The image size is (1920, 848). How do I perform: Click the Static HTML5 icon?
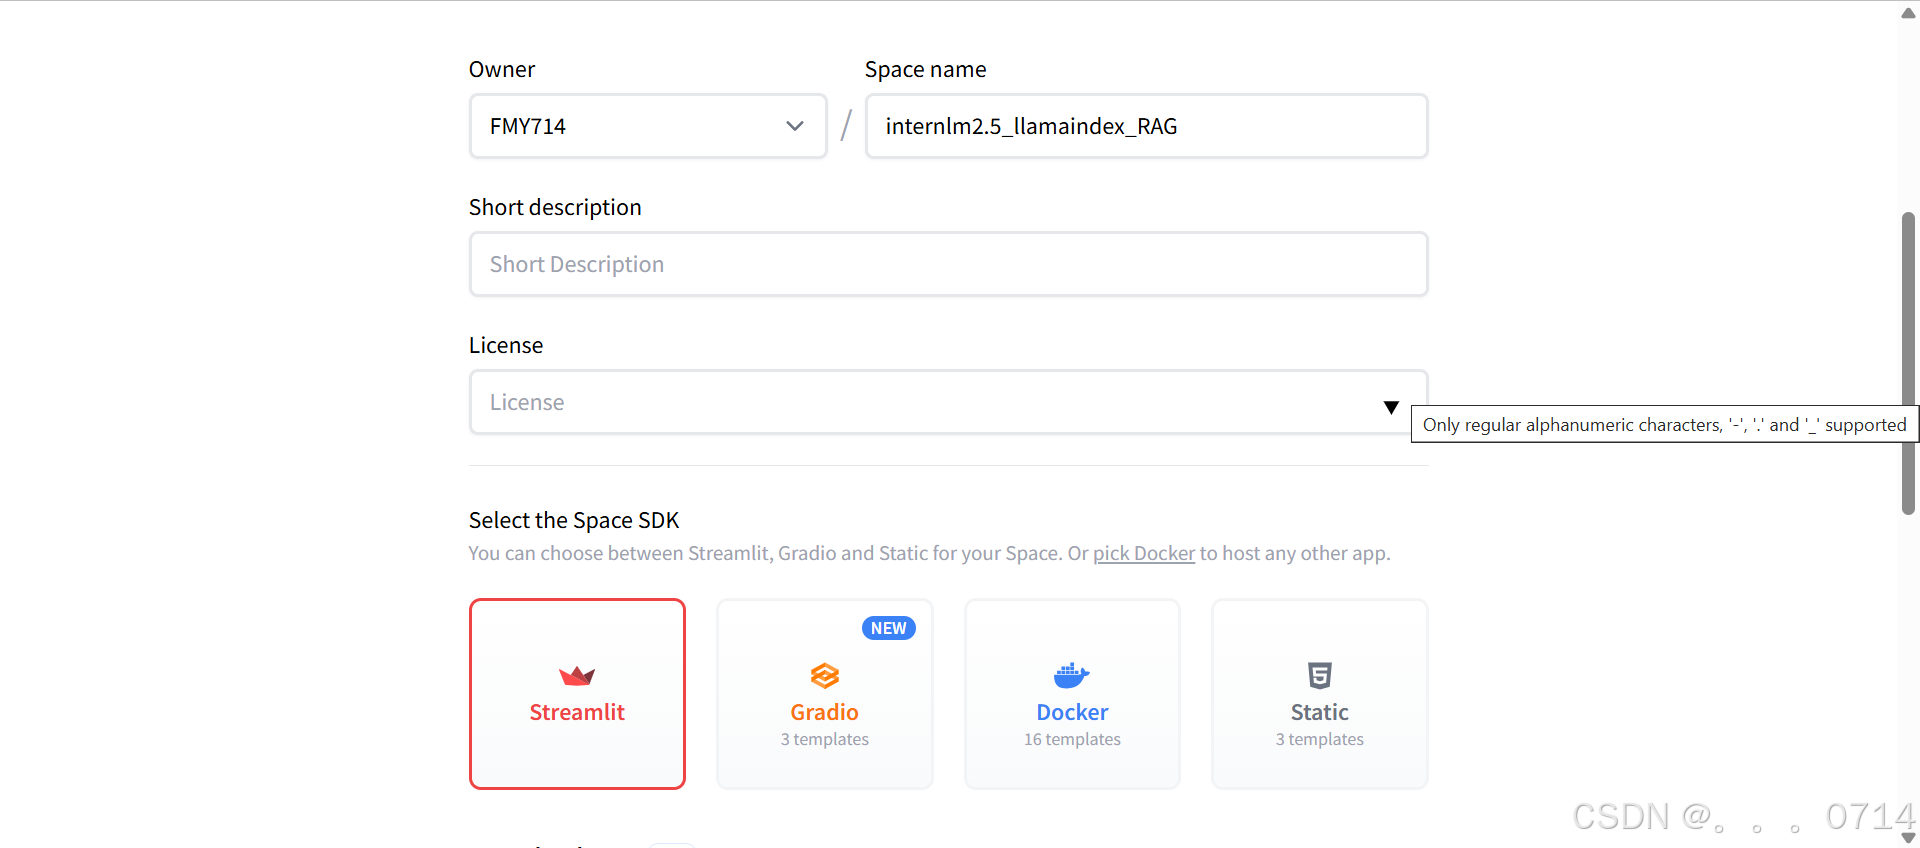click(1320, 676)
